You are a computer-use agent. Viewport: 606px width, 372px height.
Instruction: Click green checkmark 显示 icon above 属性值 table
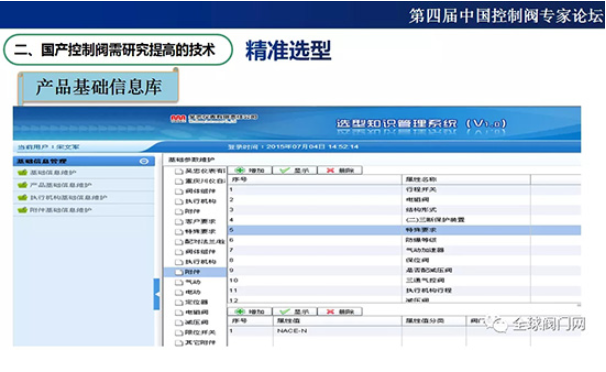coord(284,311)
